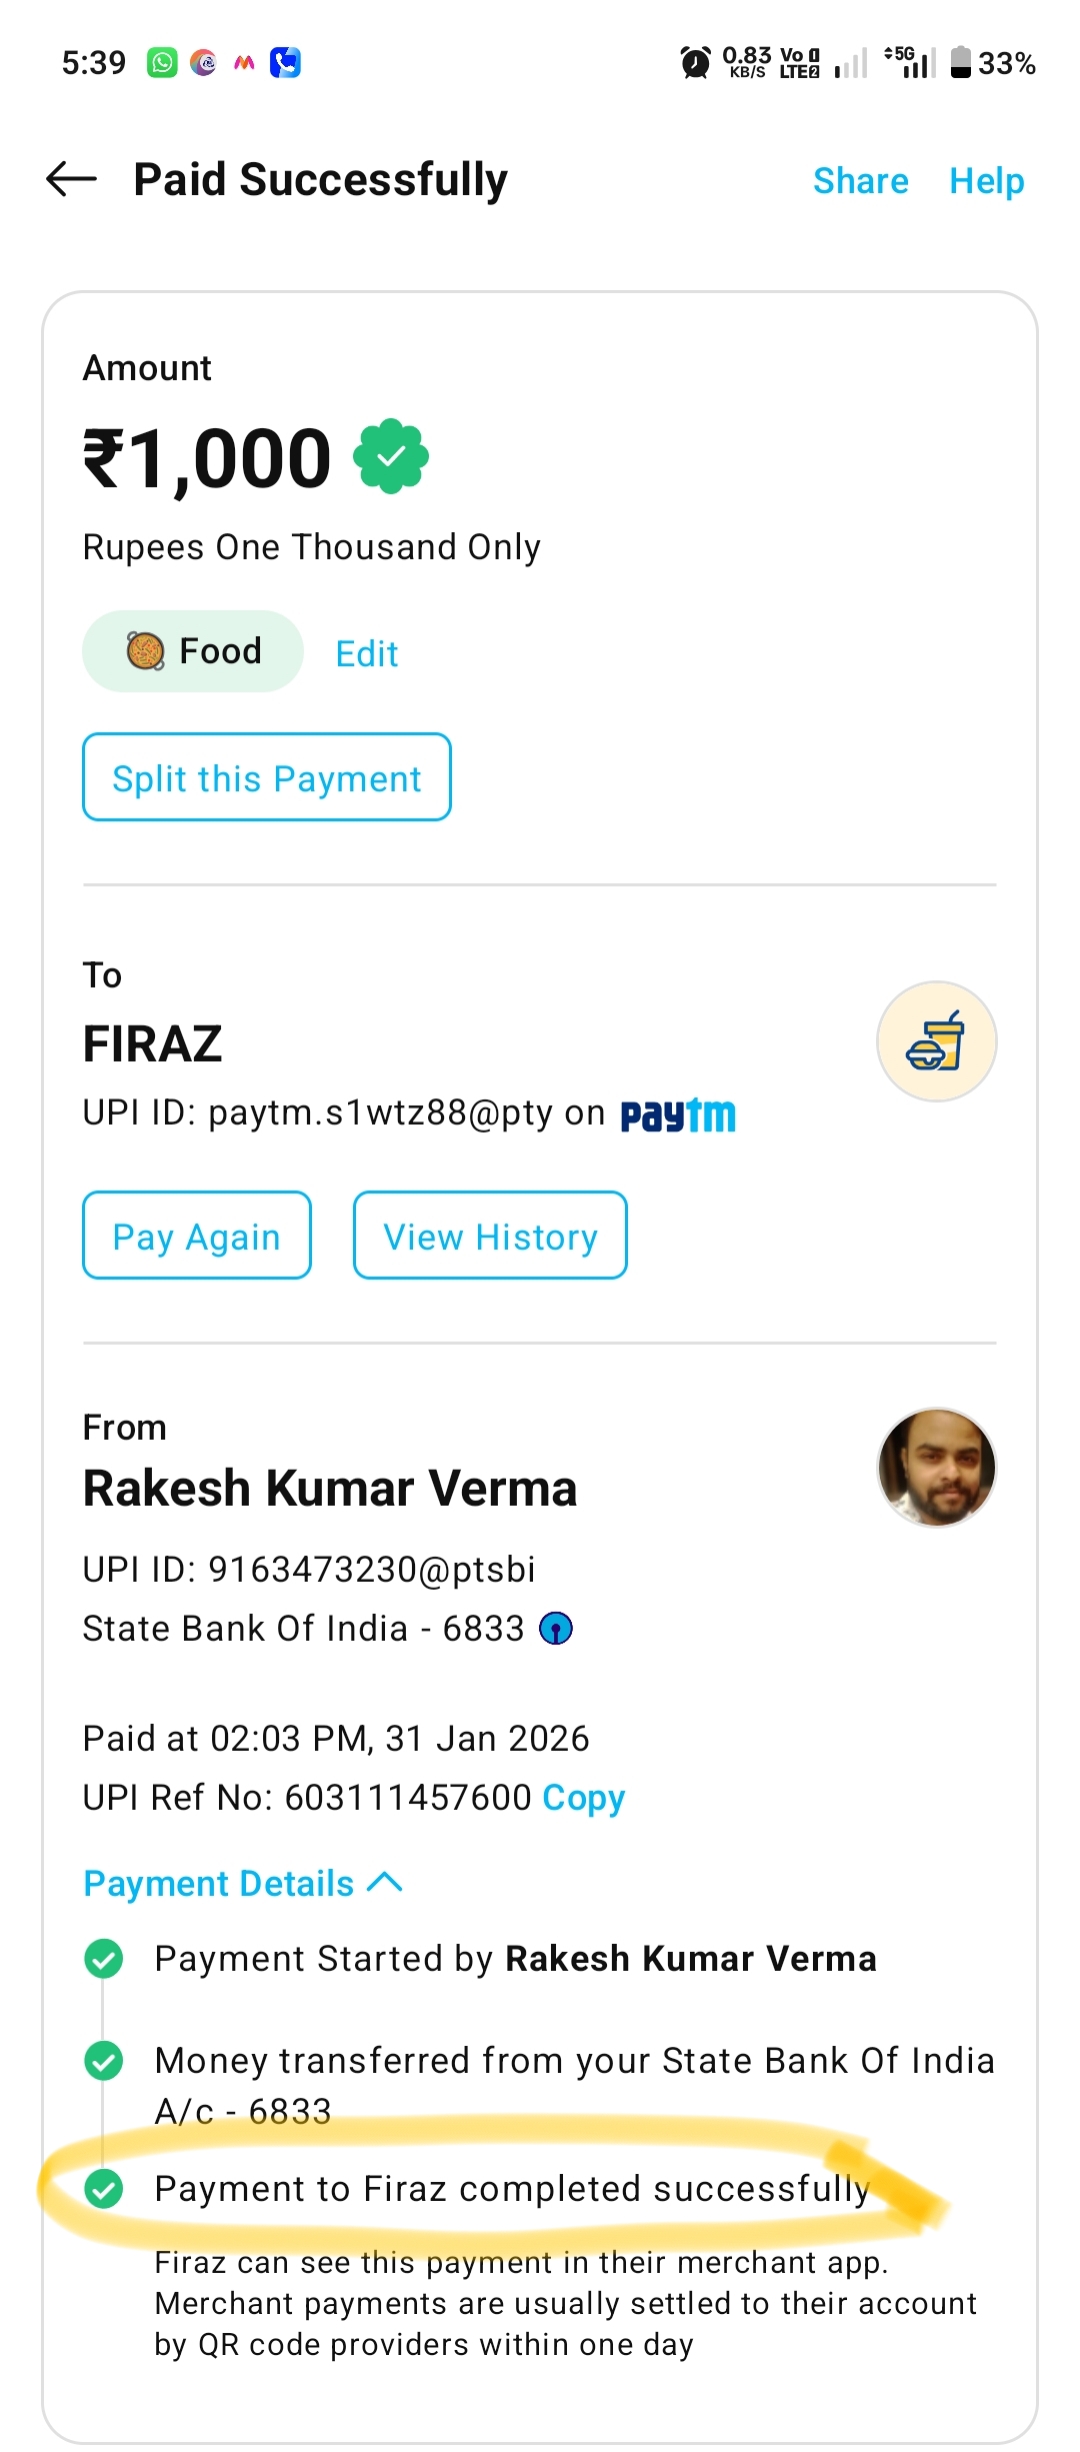The width and height of the screenshot is (1080, 2452).
Task: Tap the alarm icon in status bar
Action: [x=695, y=63]
